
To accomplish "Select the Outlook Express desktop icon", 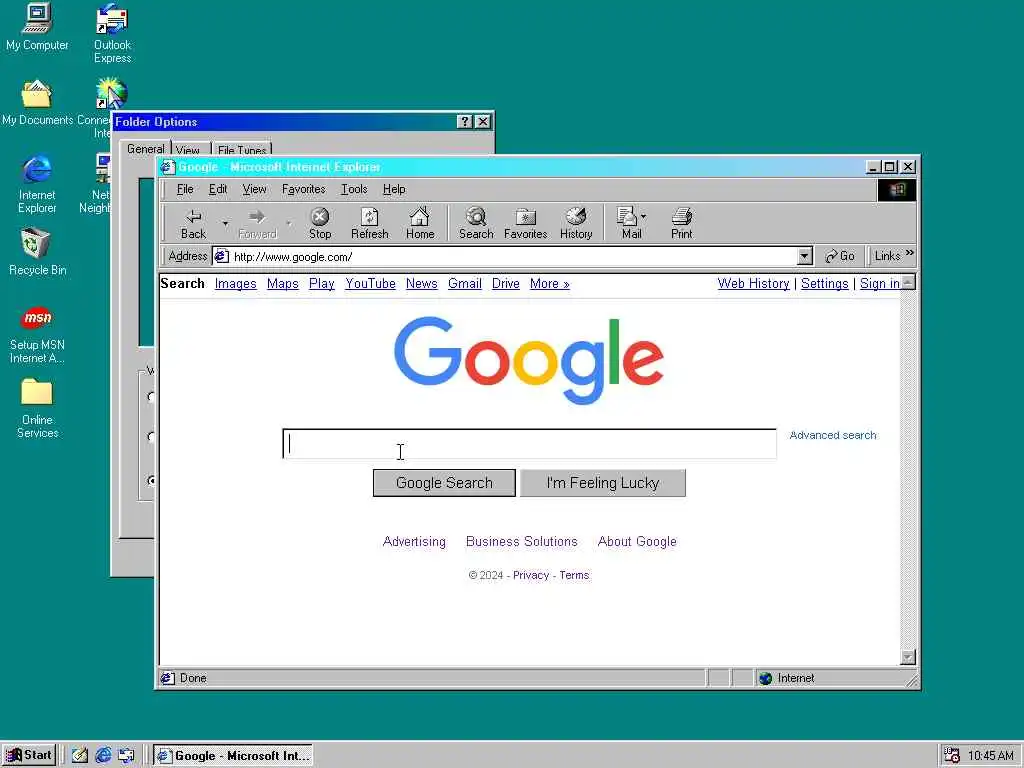I will 112,33.
